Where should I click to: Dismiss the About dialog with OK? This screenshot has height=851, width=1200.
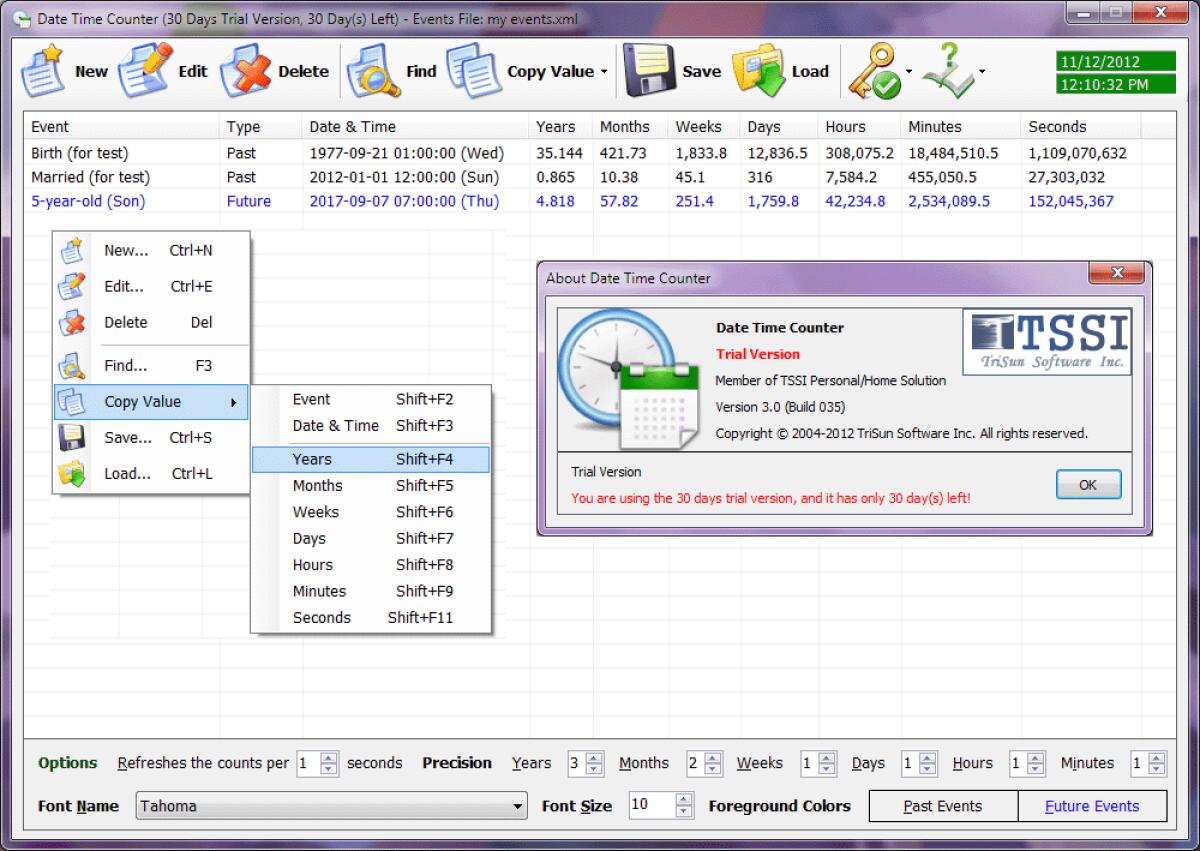[x=1088, y=484]
